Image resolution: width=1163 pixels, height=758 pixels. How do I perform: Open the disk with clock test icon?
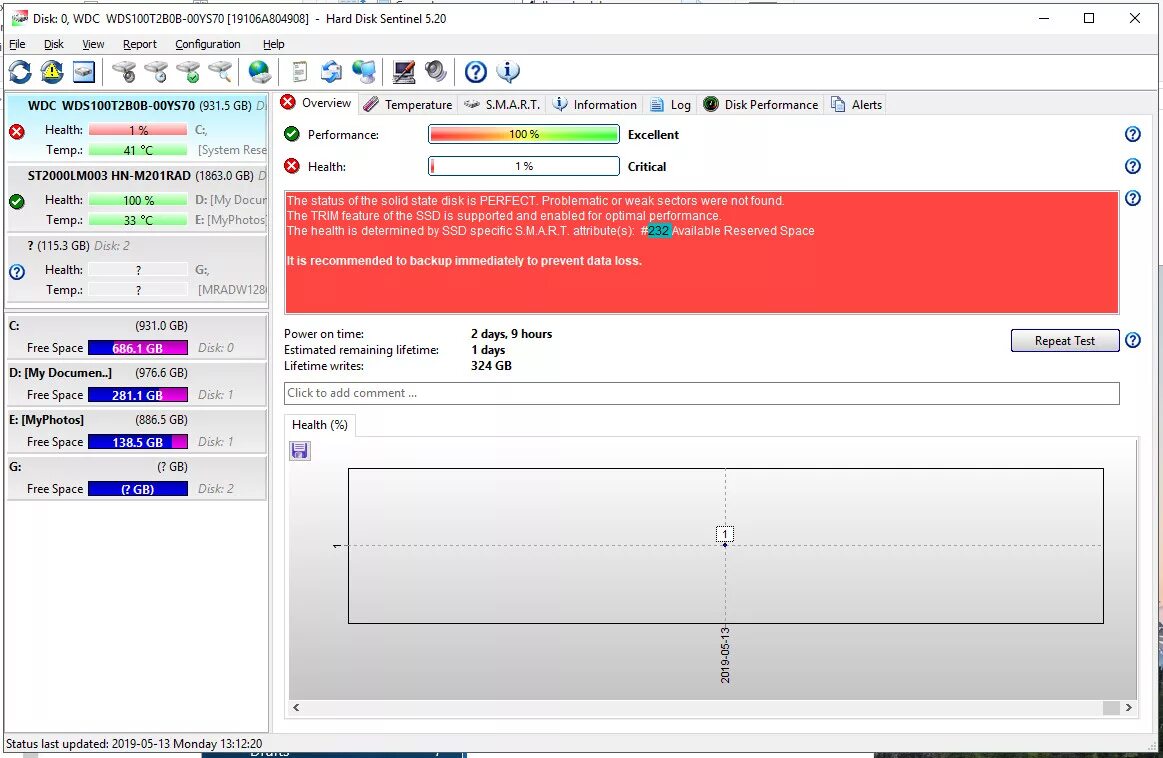pyautogui.click(x=156, y=72)
